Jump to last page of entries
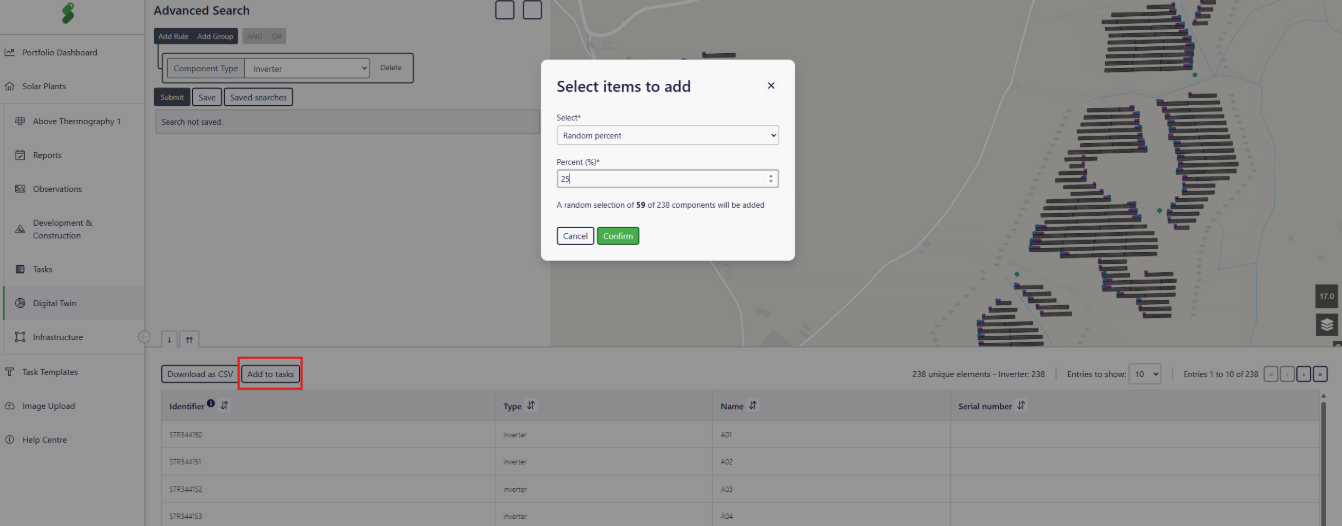Viewport: 1342px width, 526px height. (1320, 374)
